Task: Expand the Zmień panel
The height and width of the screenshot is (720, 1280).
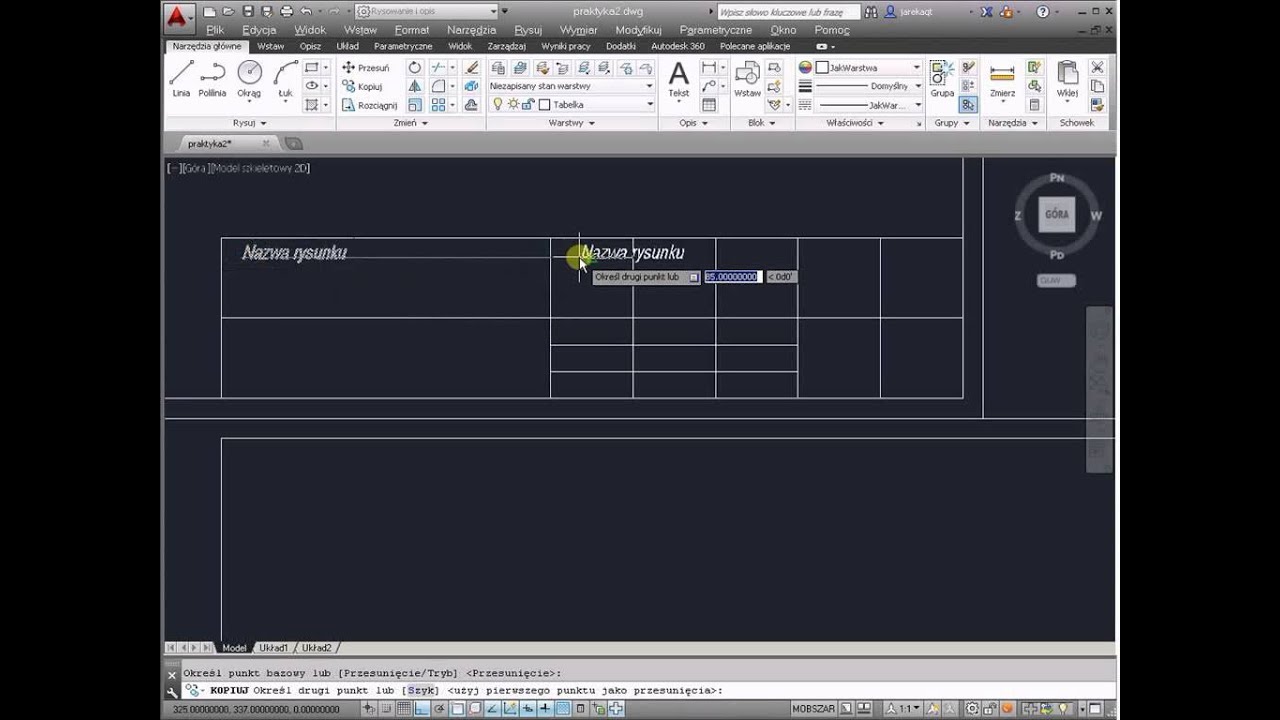Action: [411, 123]
